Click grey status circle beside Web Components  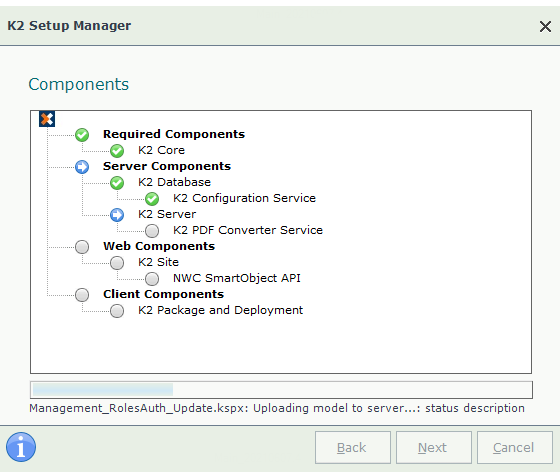coord(82,247)
